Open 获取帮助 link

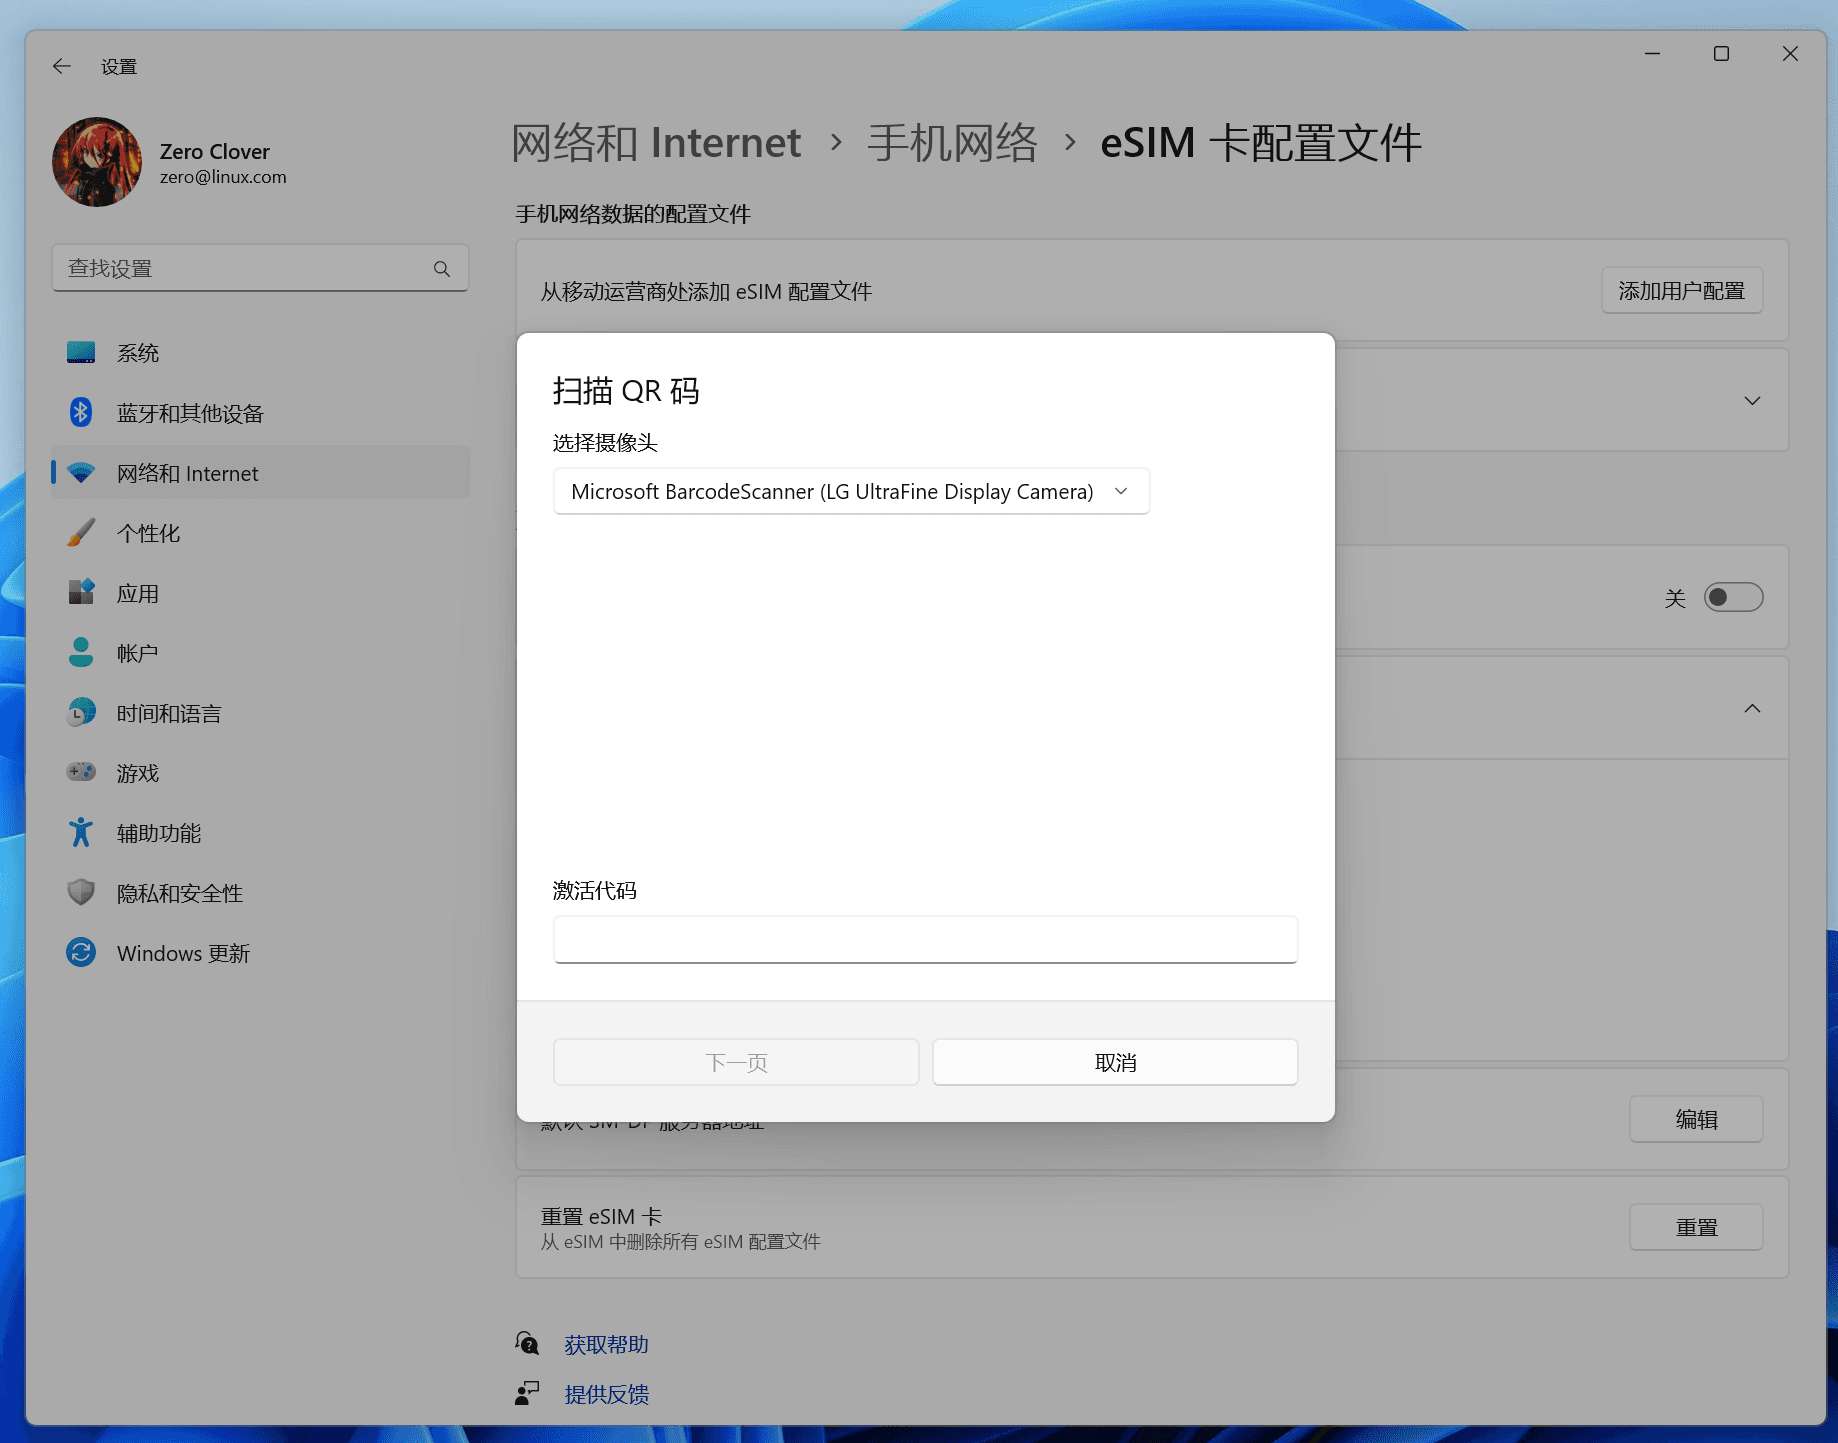point(606,1344)
